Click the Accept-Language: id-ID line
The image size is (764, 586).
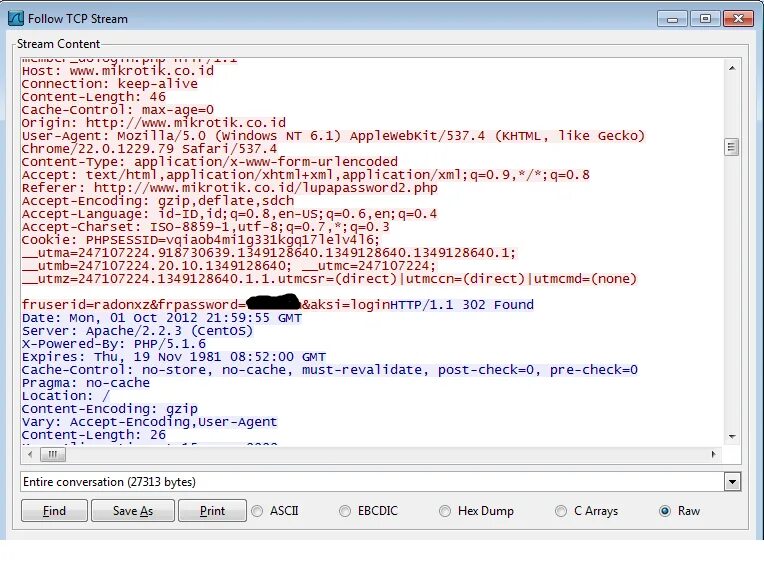(x=229, y=214)
